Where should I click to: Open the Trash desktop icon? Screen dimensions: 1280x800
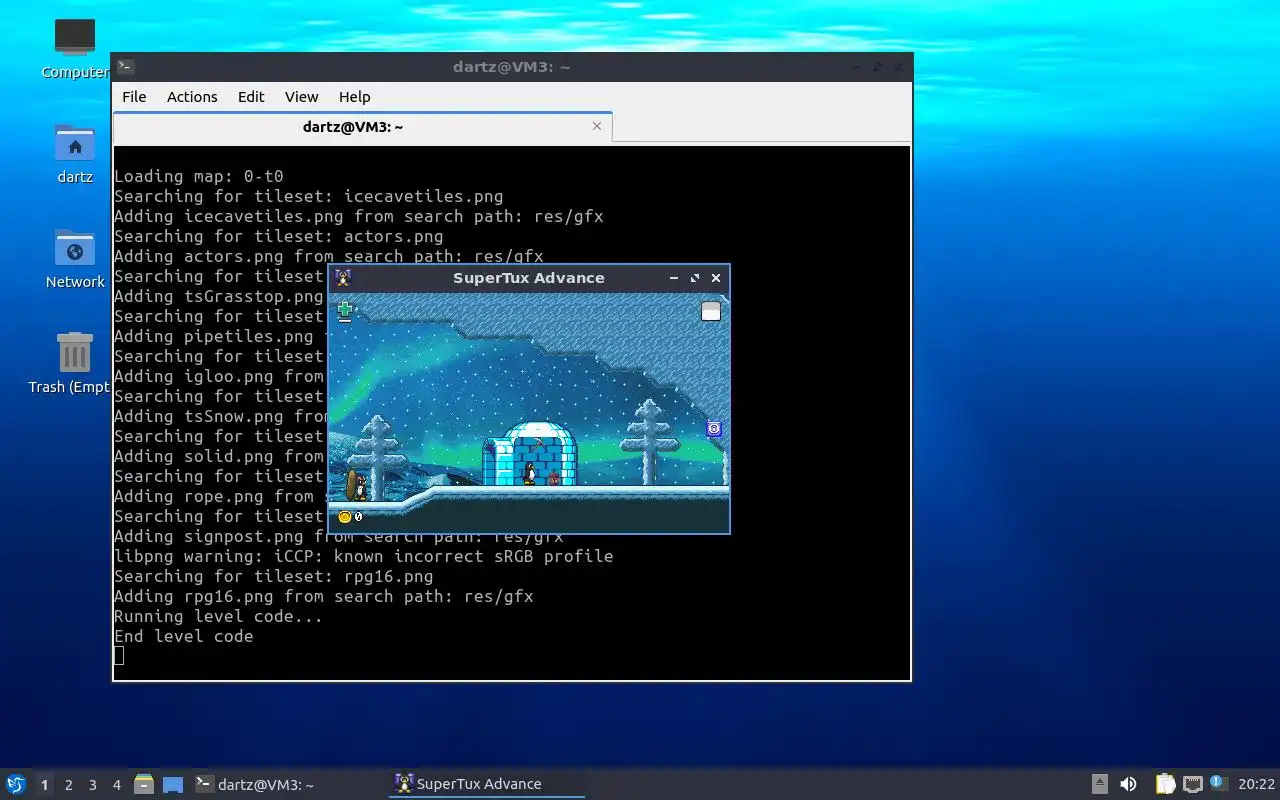(75, 362)
